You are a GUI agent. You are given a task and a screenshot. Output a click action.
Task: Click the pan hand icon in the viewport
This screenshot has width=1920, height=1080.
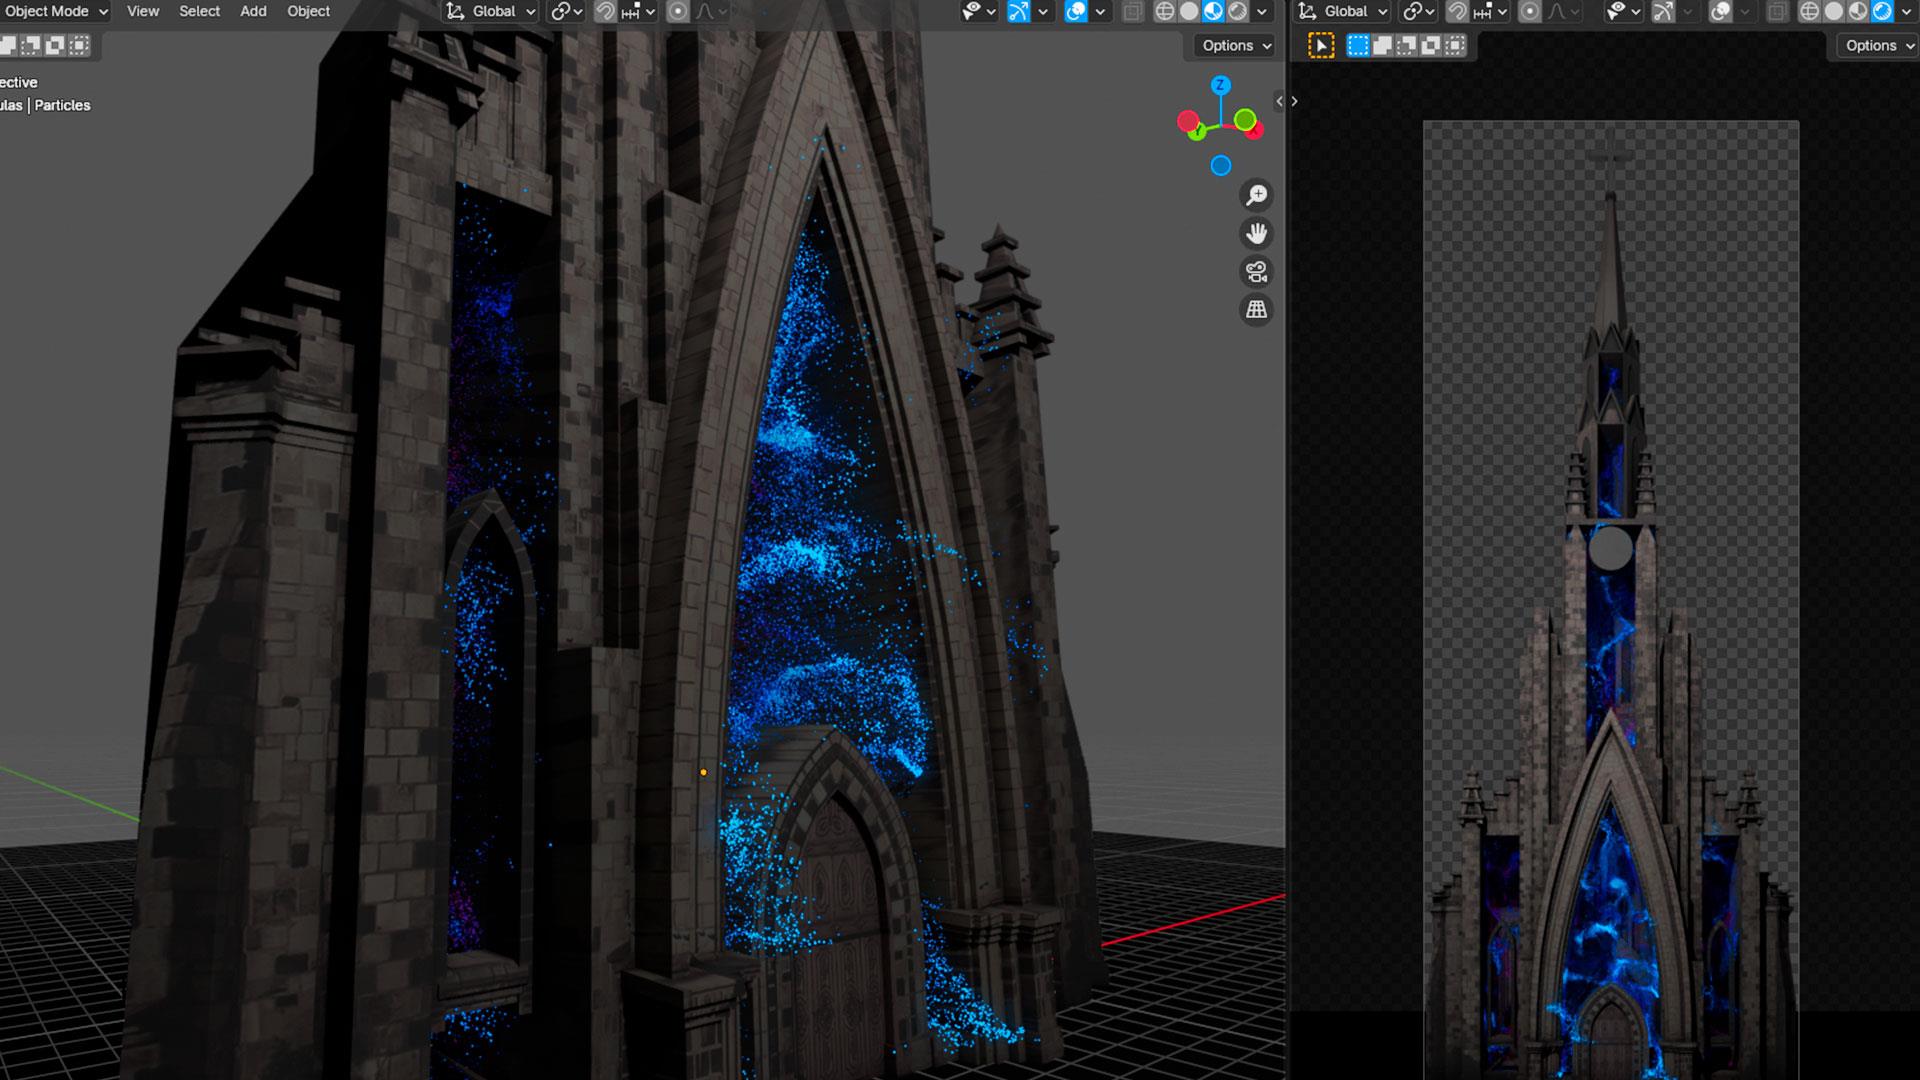pos(1256,234)
